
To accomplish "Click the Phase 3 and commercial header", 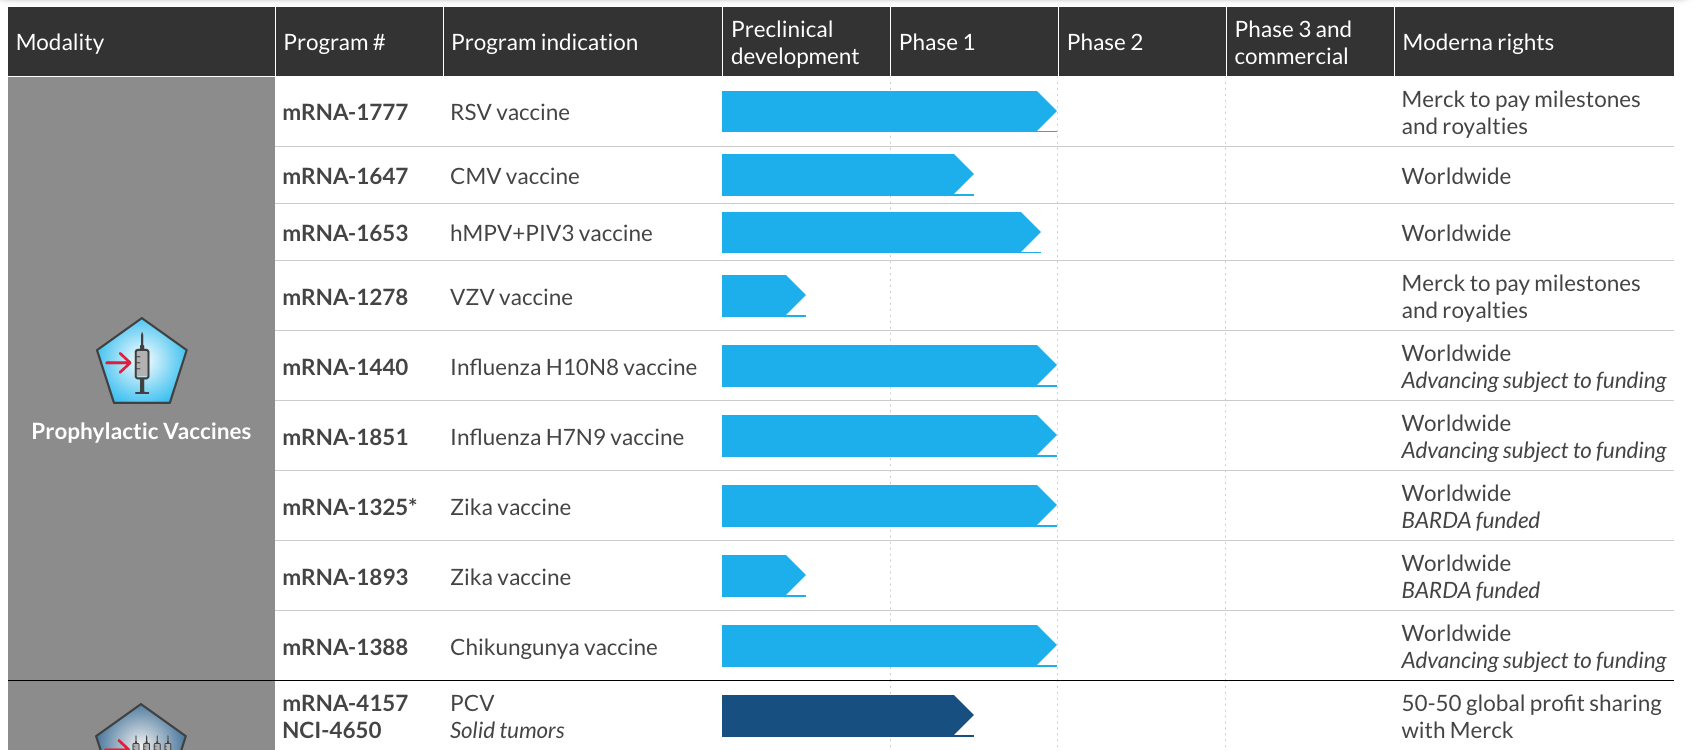I will point(1292,42).
